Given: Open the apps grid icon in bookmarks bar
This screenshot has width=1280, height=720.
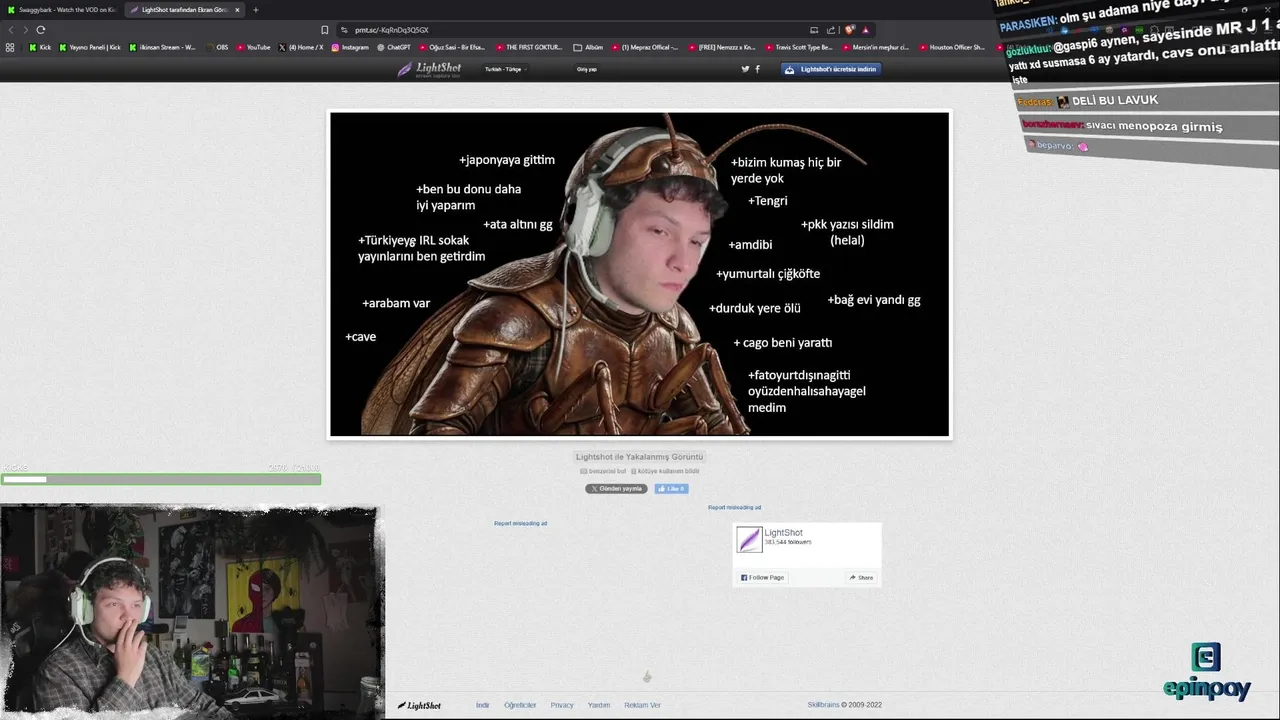Looking at the screenshot, I should point(10,47).
